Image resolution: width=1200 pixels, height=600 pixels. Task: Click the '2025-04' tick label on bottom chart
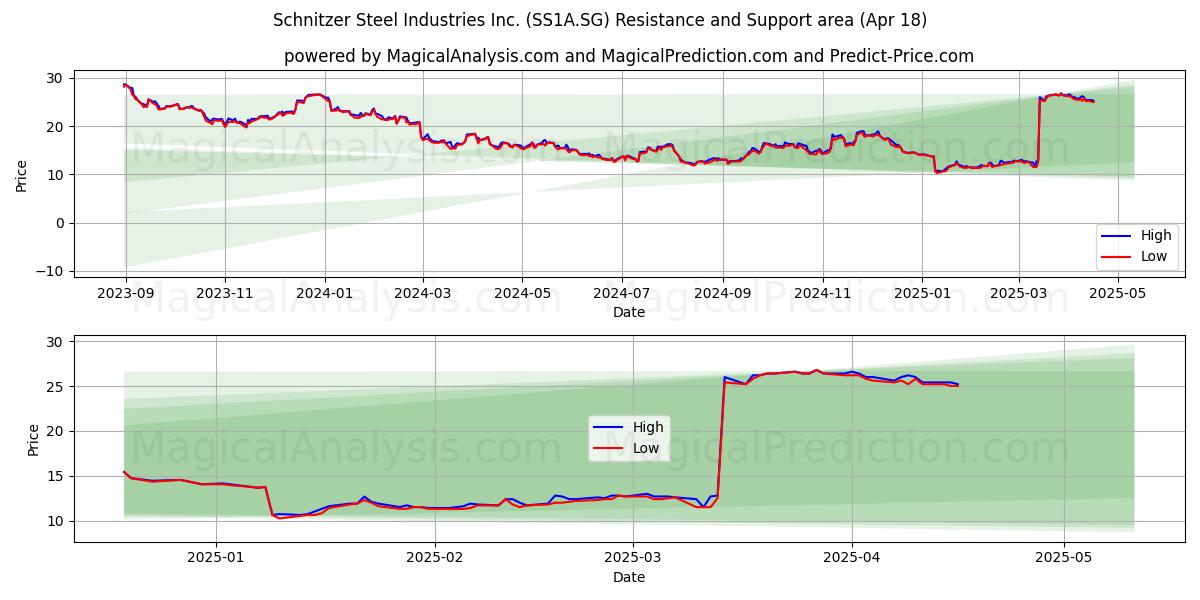click(x=853, y=558)
